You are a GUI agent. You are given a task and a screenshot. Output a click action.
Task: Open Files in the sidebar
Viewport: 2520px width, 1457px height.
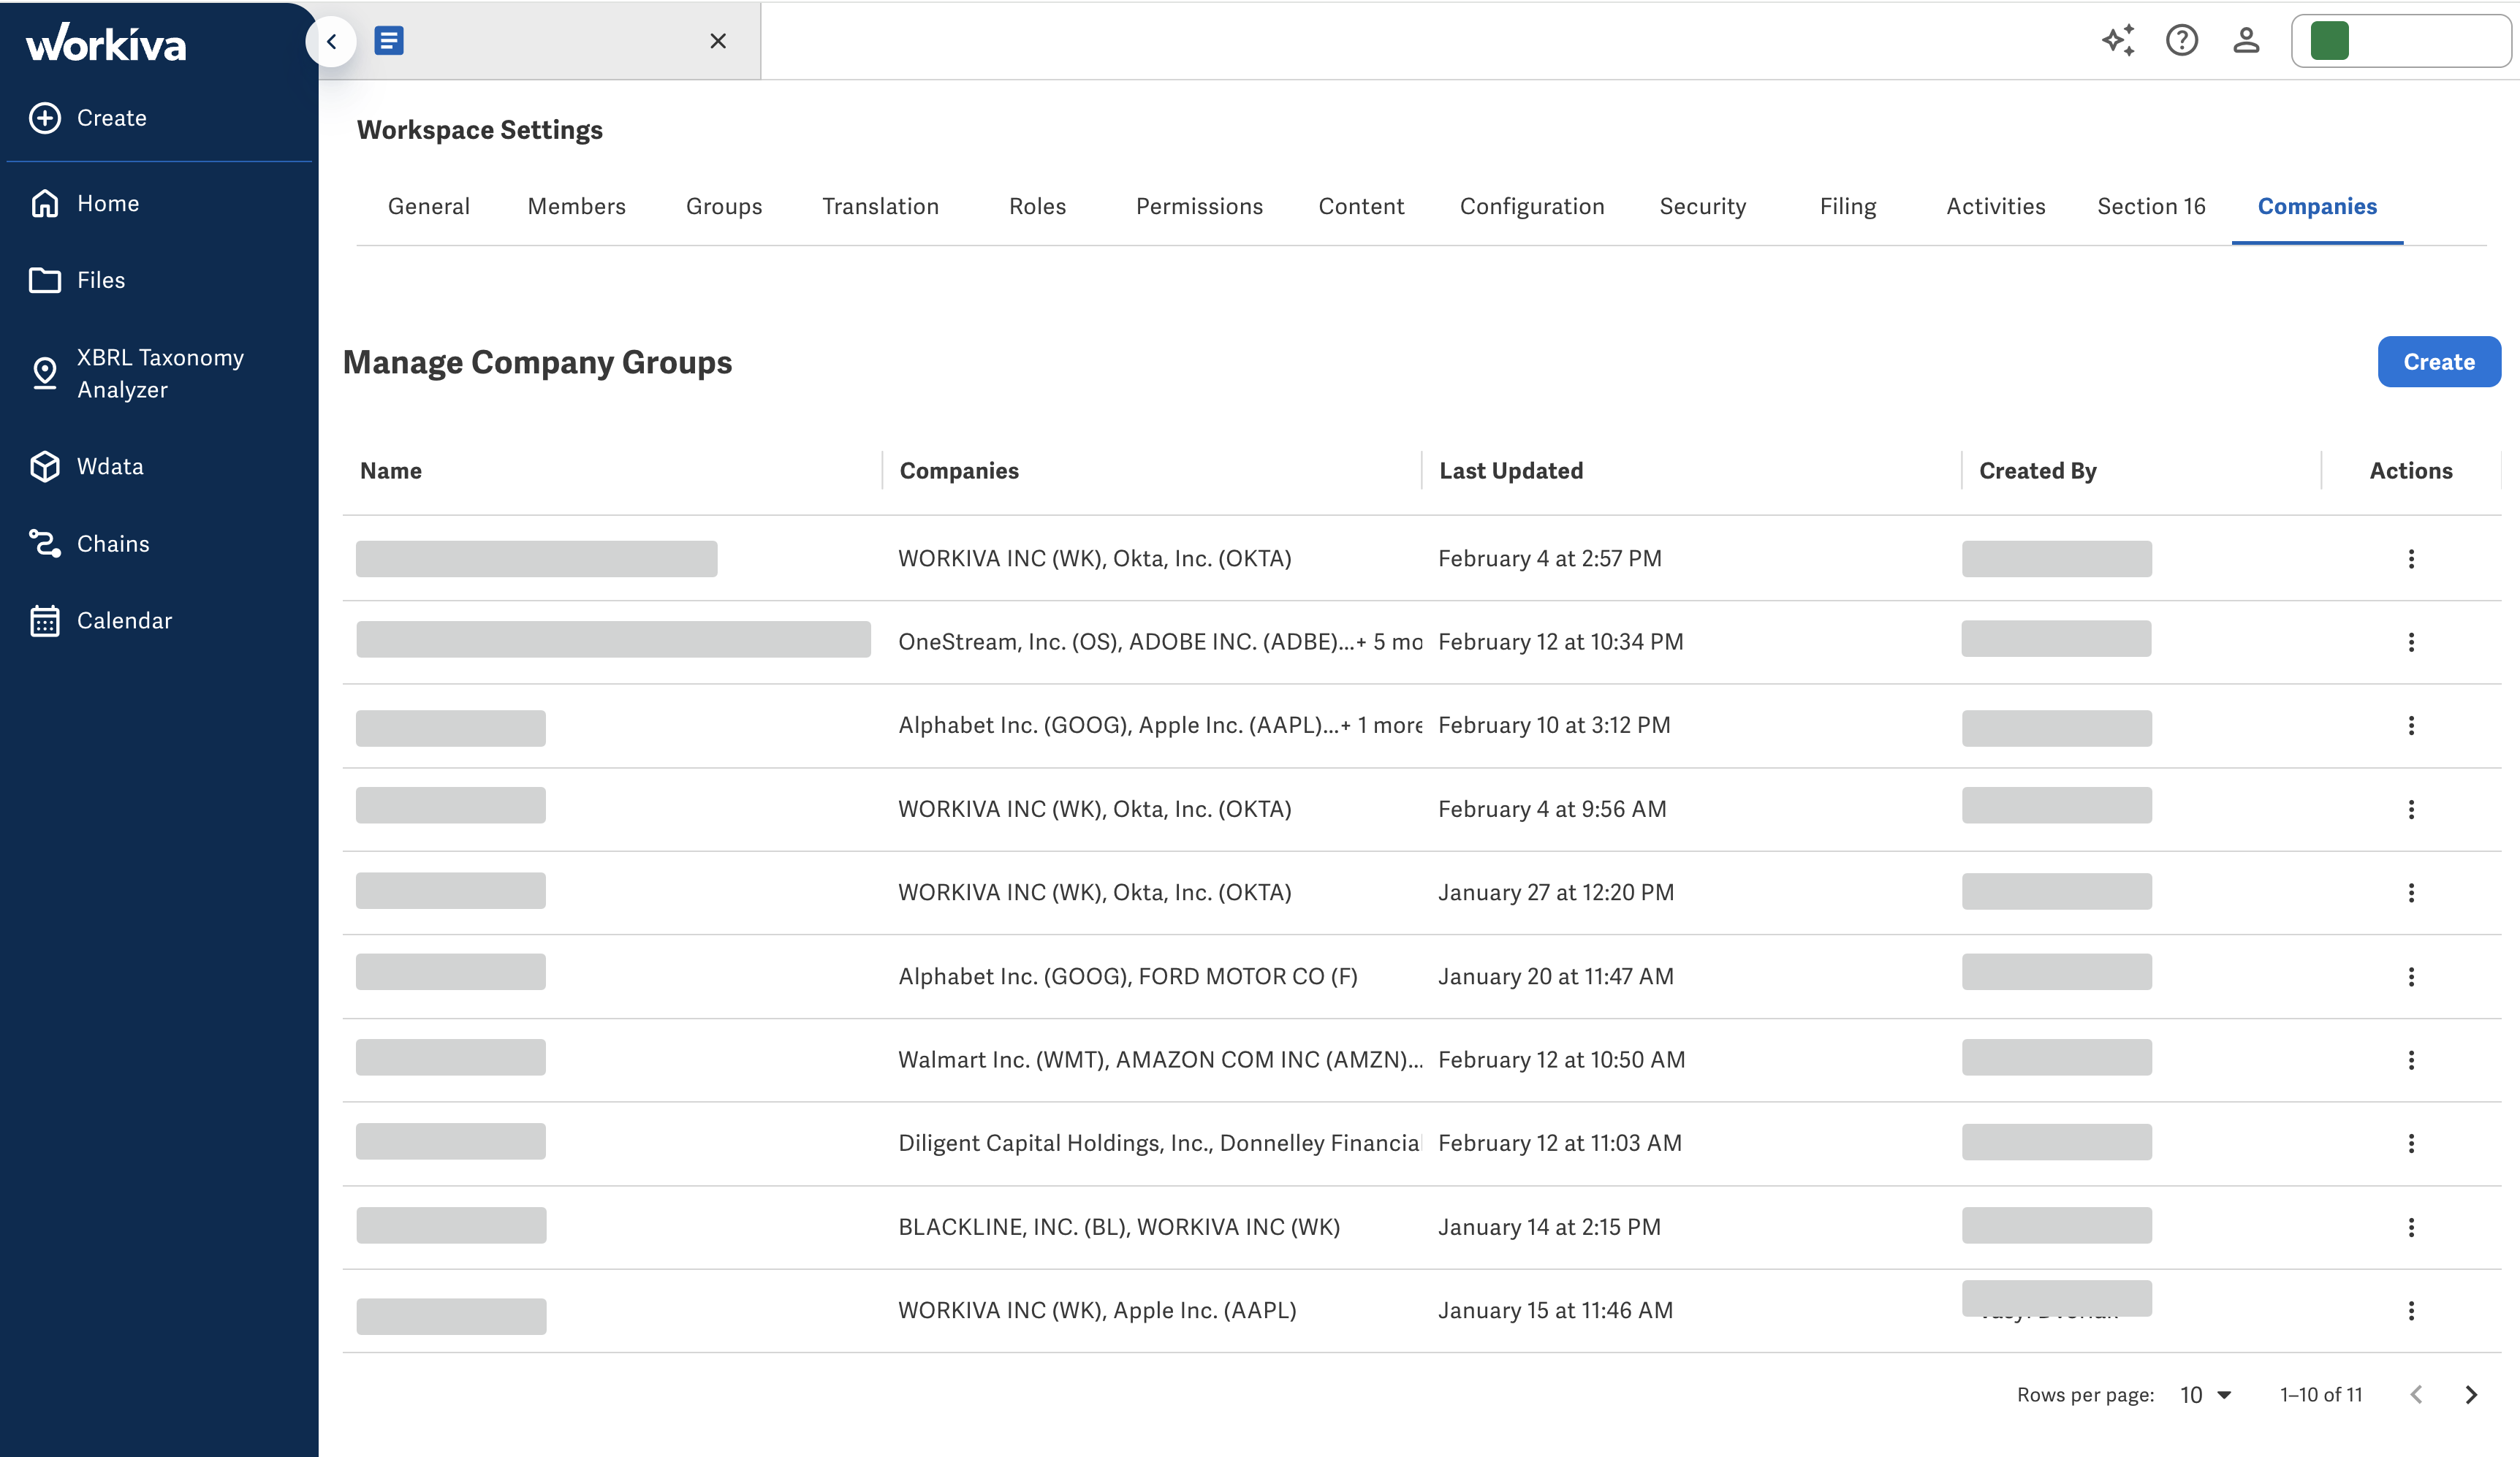click(x=78, y=280)
